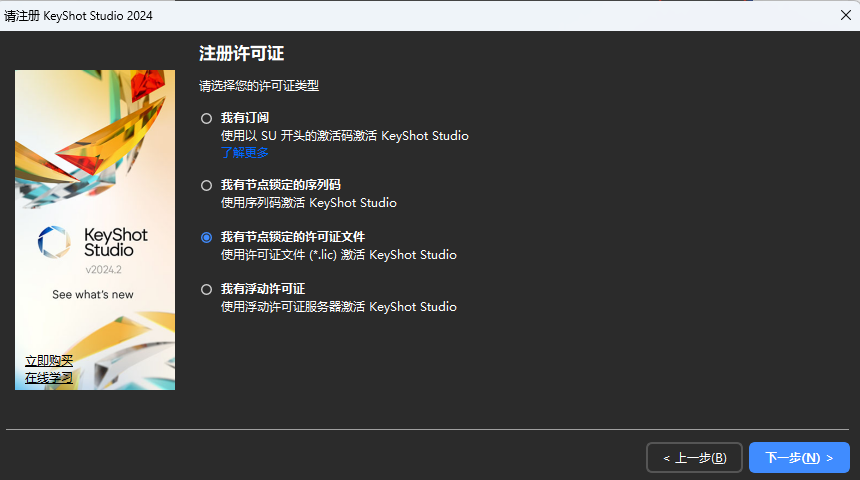The image size is (860, 480).
Task: Select the 我有节点锁定的许可证文件 license file option
Action: [206, 238]
